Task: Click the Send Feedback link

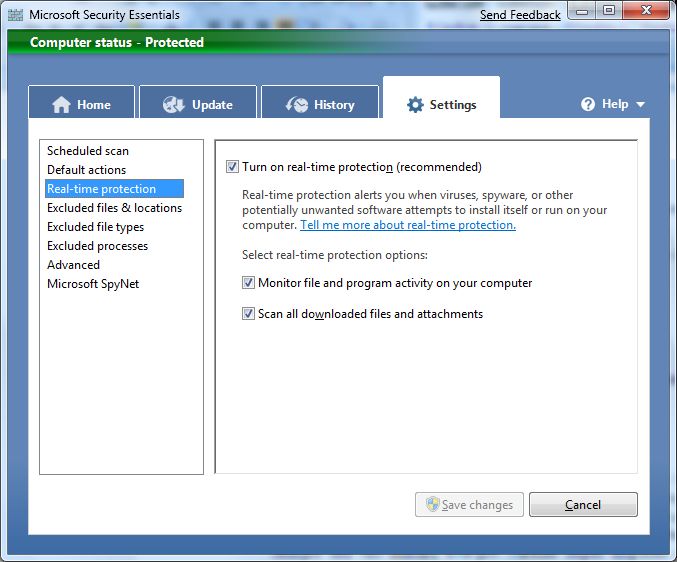Action: (x=520, y=15)
